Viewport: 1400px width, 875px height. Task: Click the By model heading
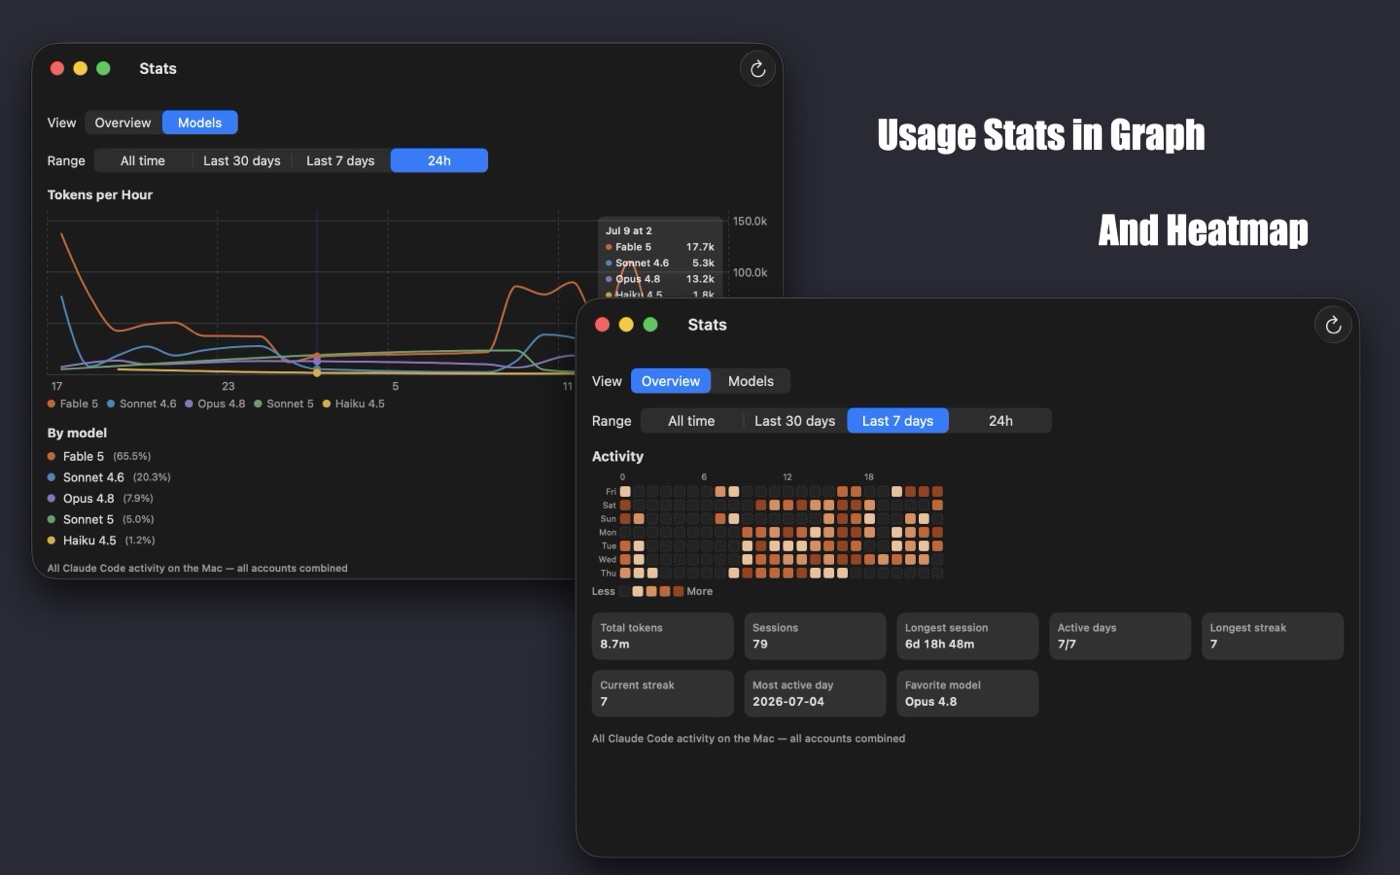click(77, 433)
